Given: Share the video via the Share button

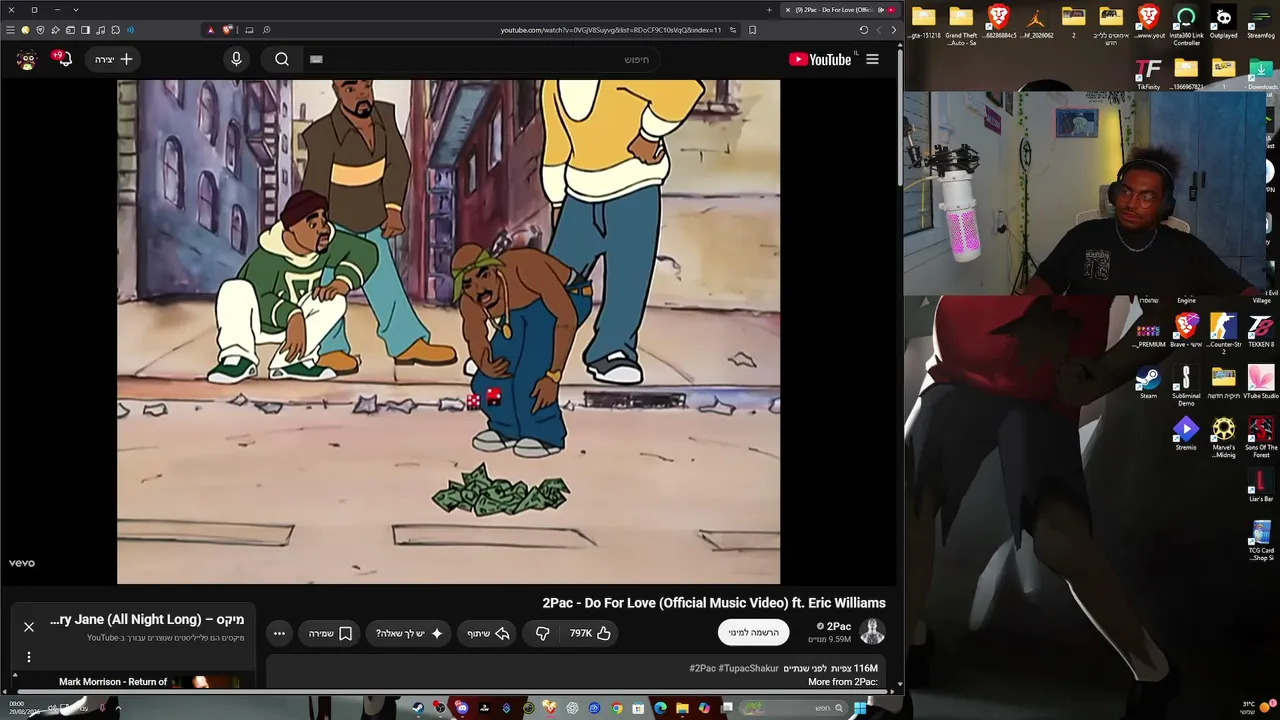Looking at the screenshot, I should tap(488, 633).
